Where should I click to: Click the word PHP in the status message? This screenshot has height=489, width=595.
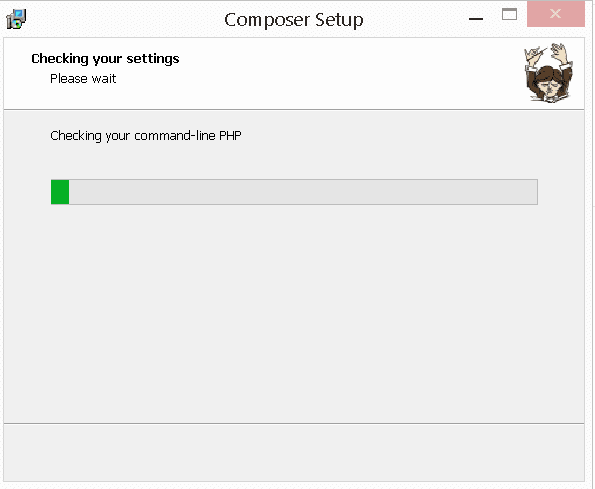pos(230,135)
